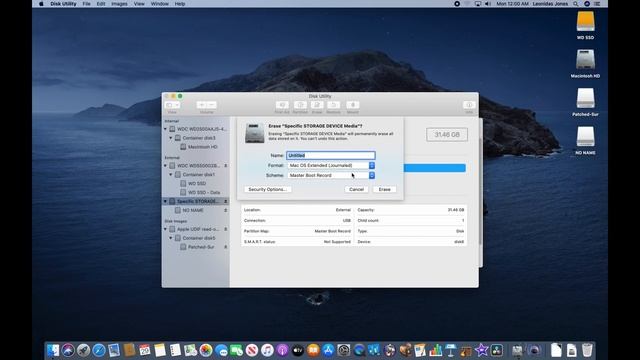
Task: Open the Scheme dropdown menu
Action: [331, 175]
